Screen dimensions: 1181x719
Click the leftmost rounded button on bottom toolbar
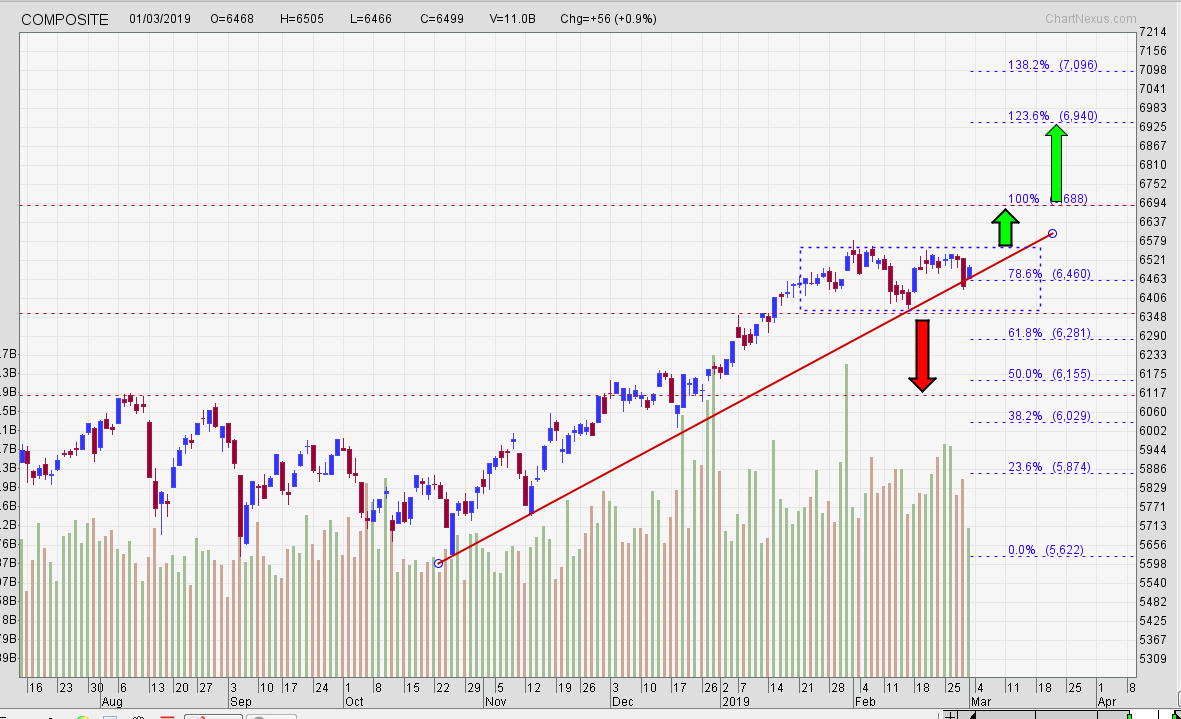point(213,715)
